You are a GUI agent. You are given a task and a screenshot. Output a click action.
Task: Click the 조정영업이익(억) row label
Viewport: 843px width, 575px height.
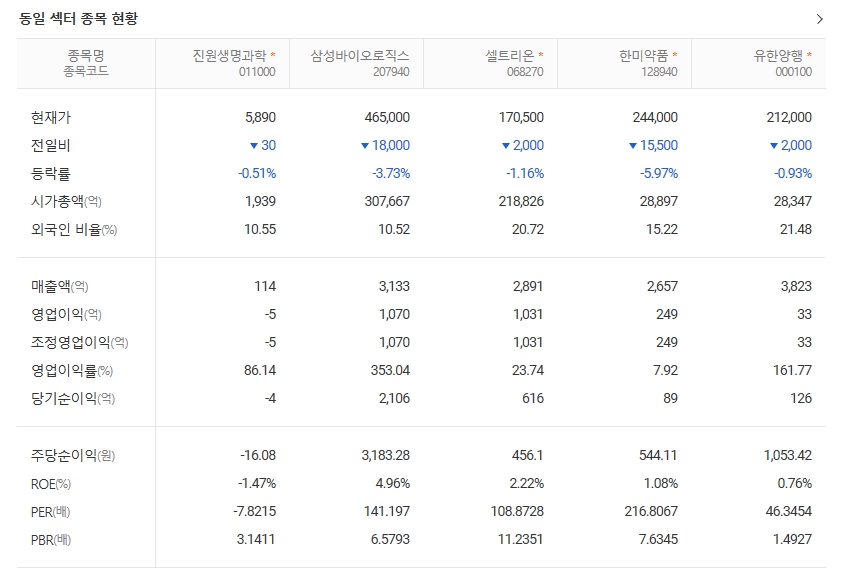[x=80, y=342]
